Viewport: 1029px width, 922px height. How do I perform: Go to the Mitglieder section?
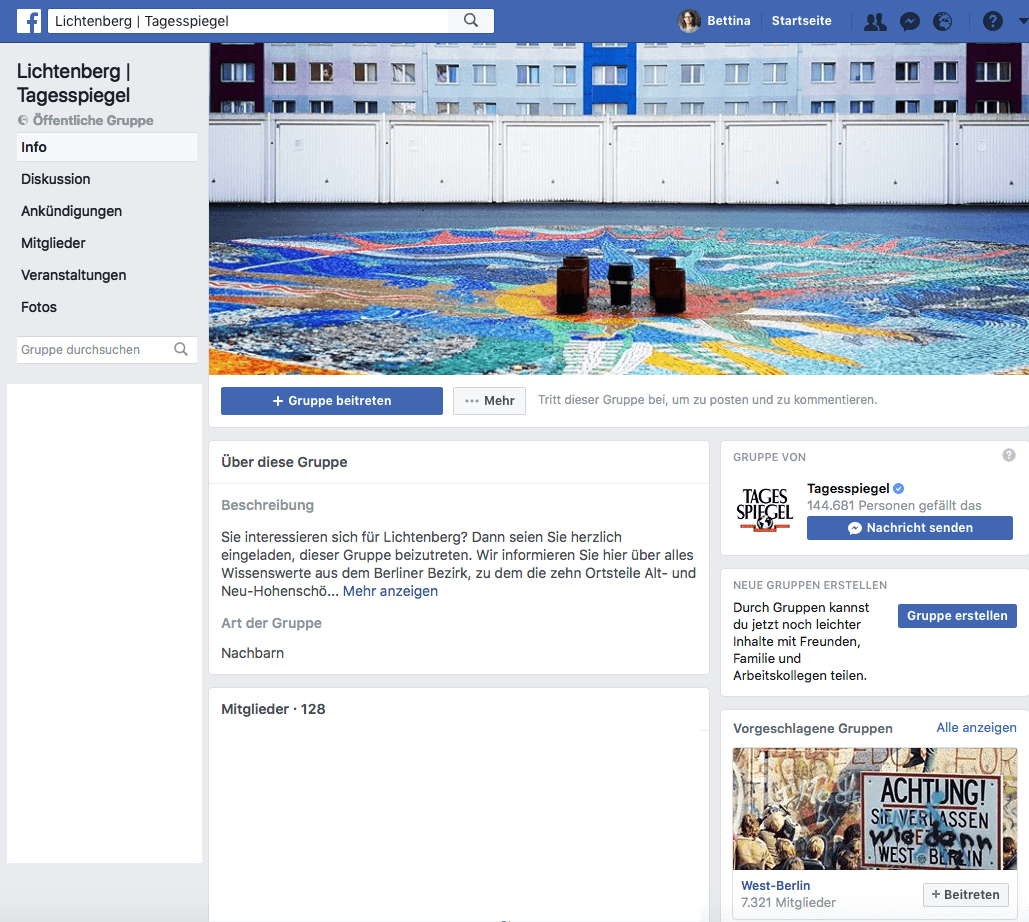point(53,243)
